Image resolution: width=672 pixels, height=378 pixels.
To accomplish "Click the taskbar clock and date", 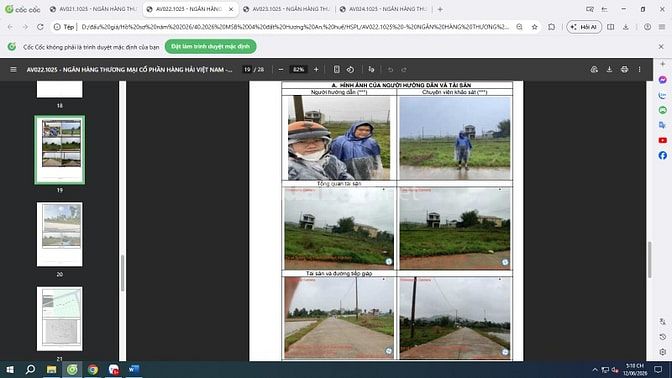I will 635,369.
